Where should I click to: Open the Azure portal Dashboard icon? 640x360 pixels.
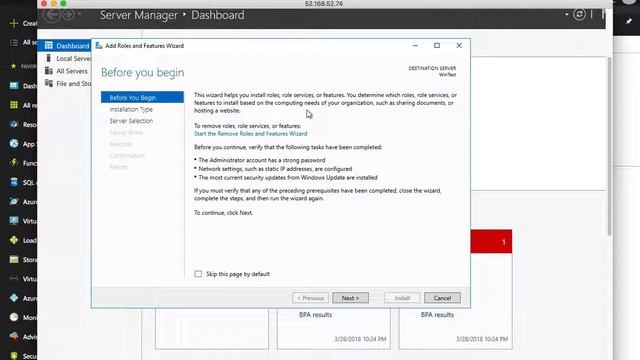tap(14, 86)
